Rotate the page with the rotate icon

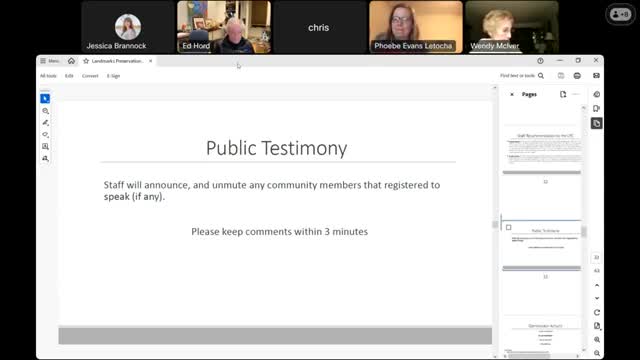tap(597, 312)
